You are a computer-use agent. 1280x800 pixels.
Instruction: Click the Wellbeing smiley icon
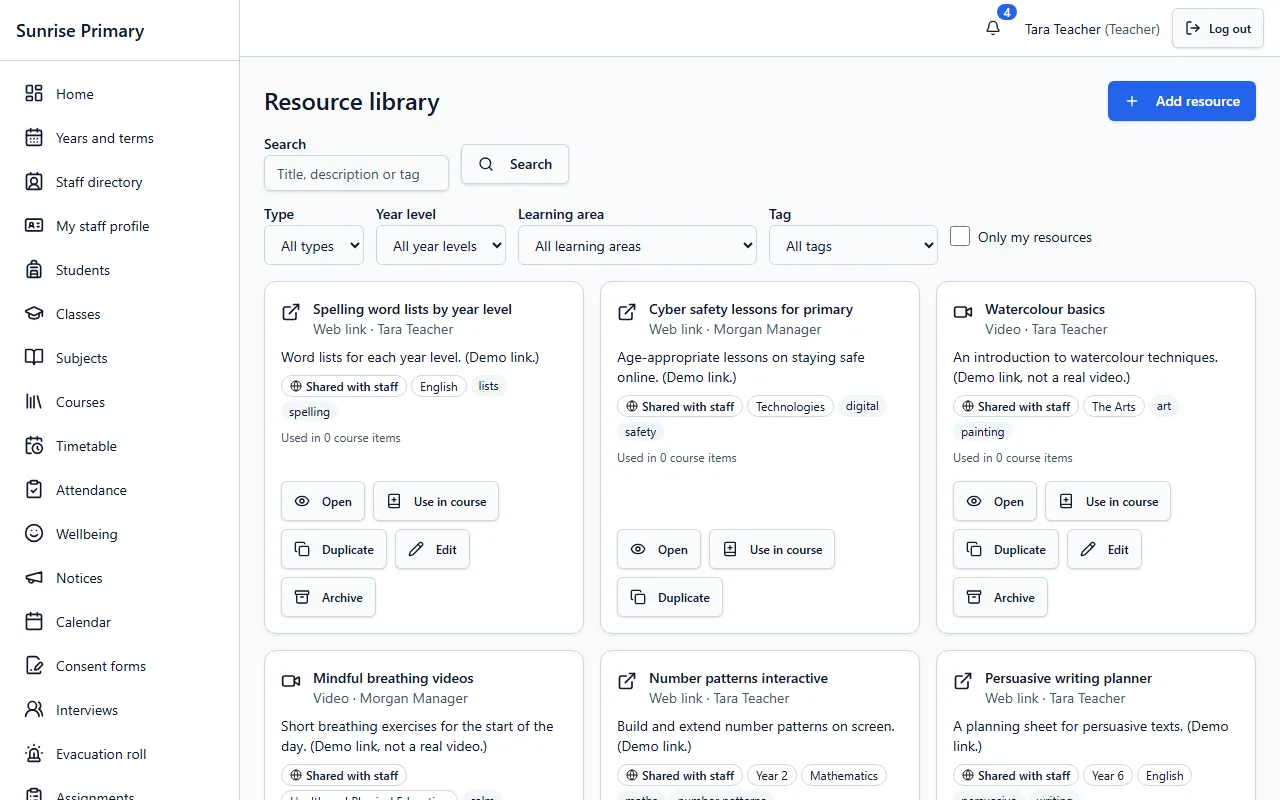coord(34,533)
